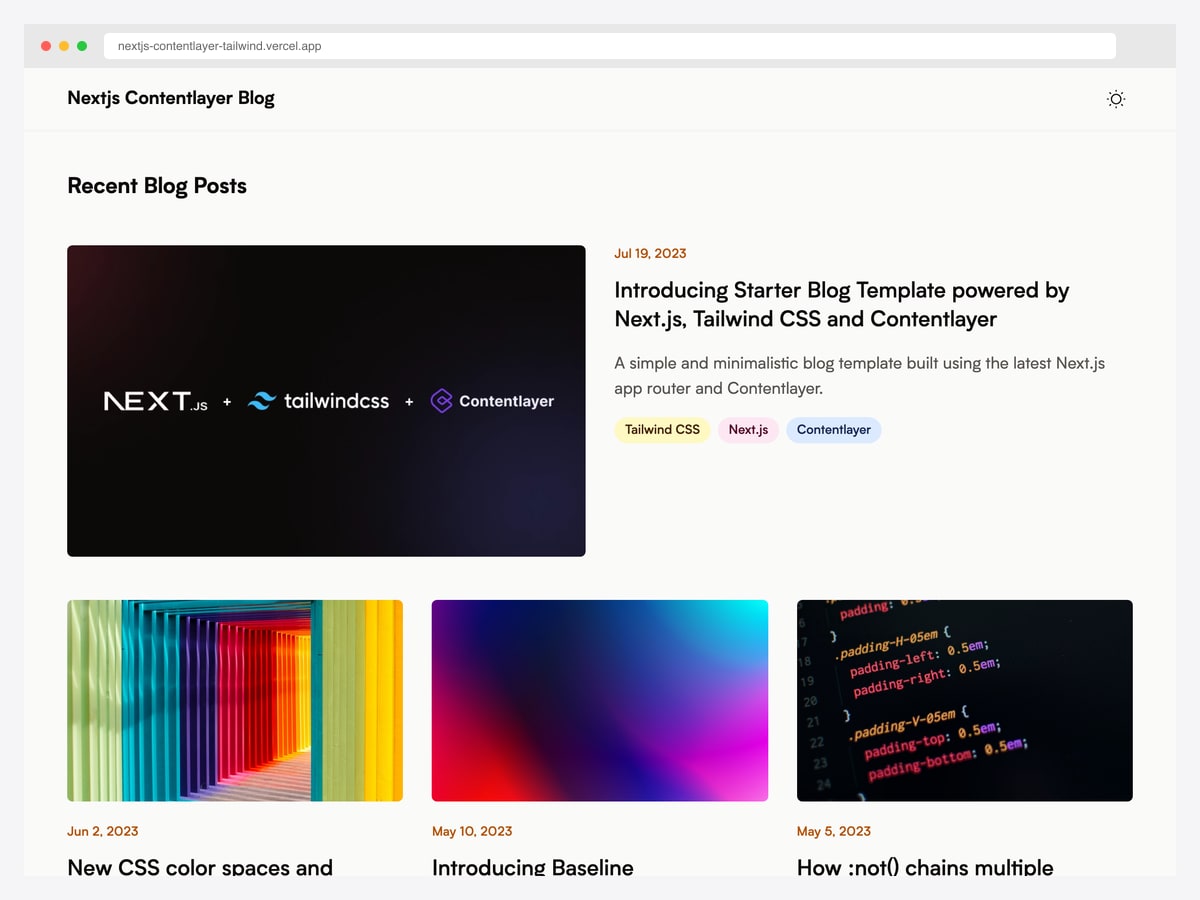Click the red close window dot
This screenshot has width=1200, height=900.
click(46, 46)
